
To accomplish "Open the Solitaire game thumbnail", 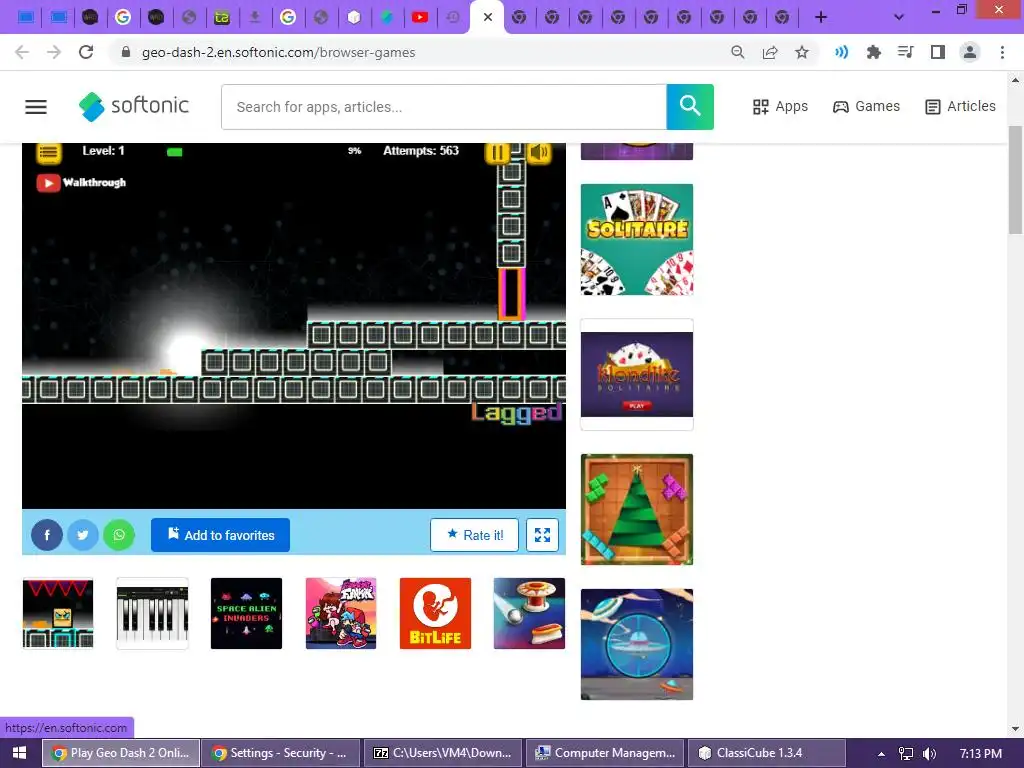I will (637, 240).
